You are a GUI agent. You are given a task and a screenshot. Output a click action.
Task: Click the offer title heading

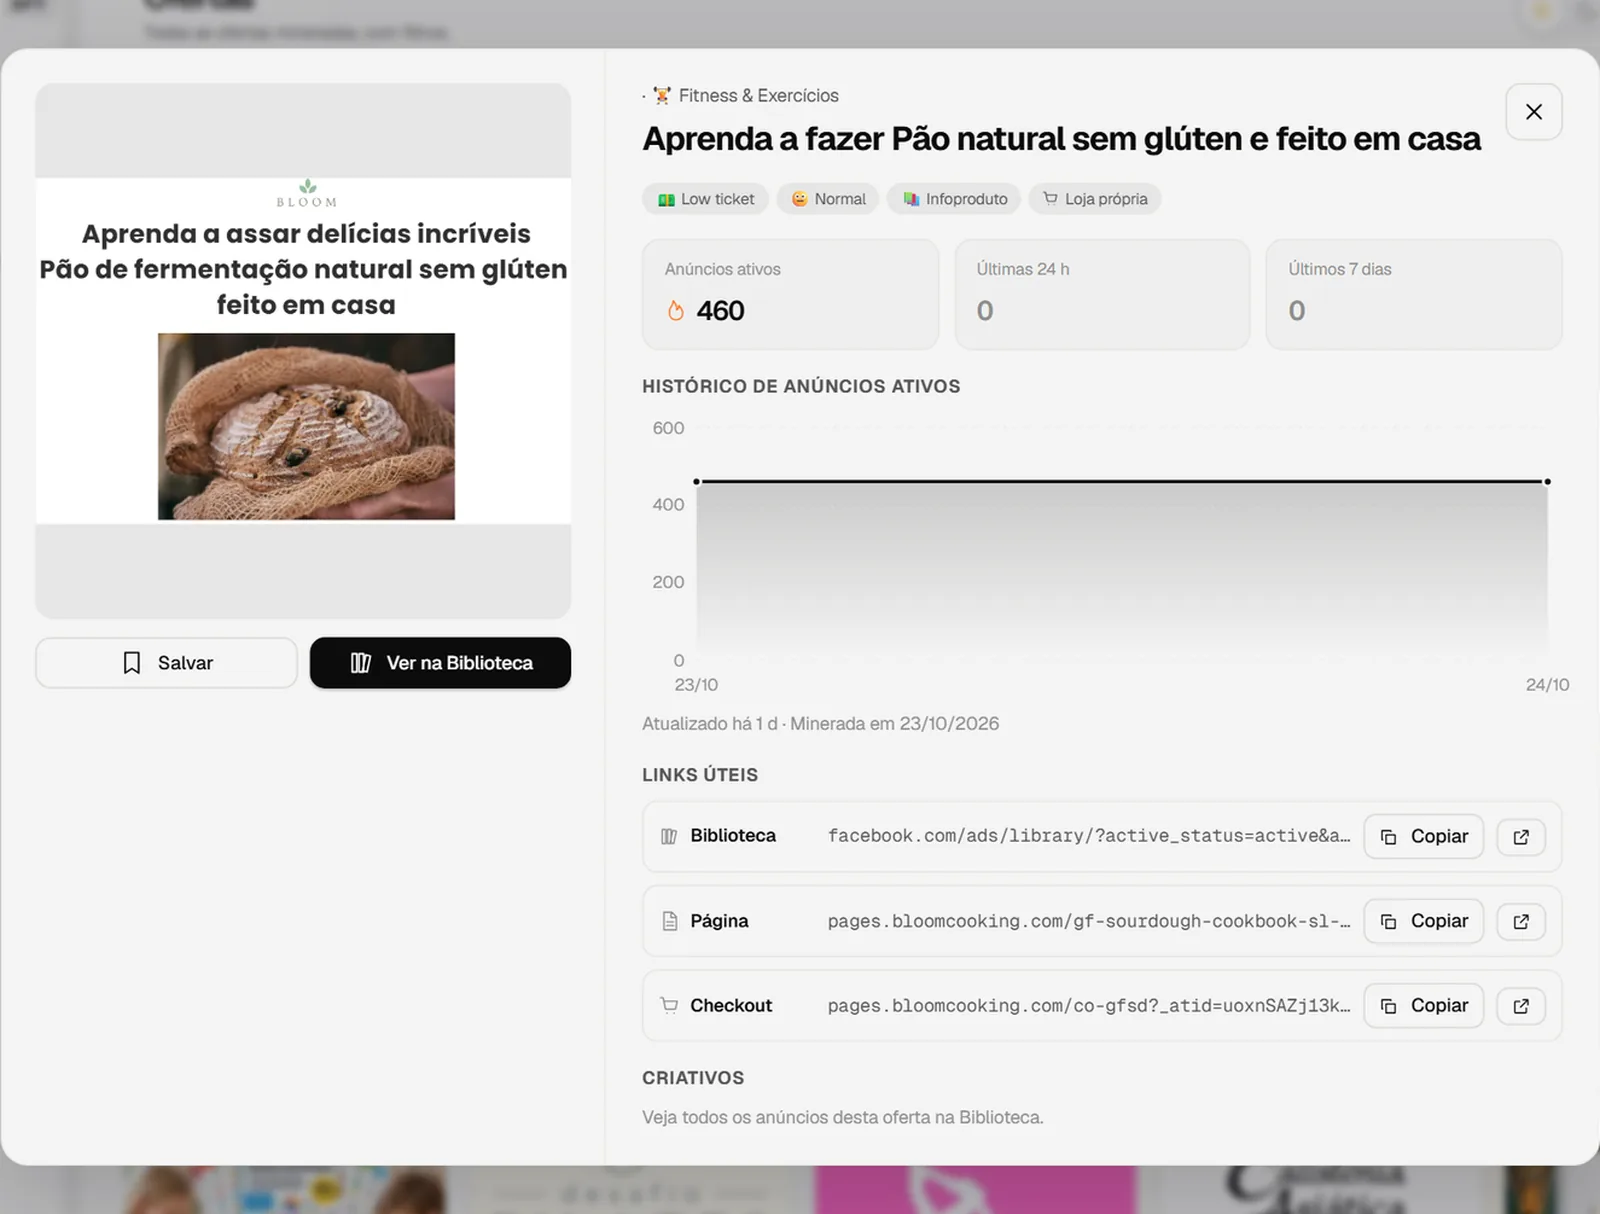[1061, 139]
